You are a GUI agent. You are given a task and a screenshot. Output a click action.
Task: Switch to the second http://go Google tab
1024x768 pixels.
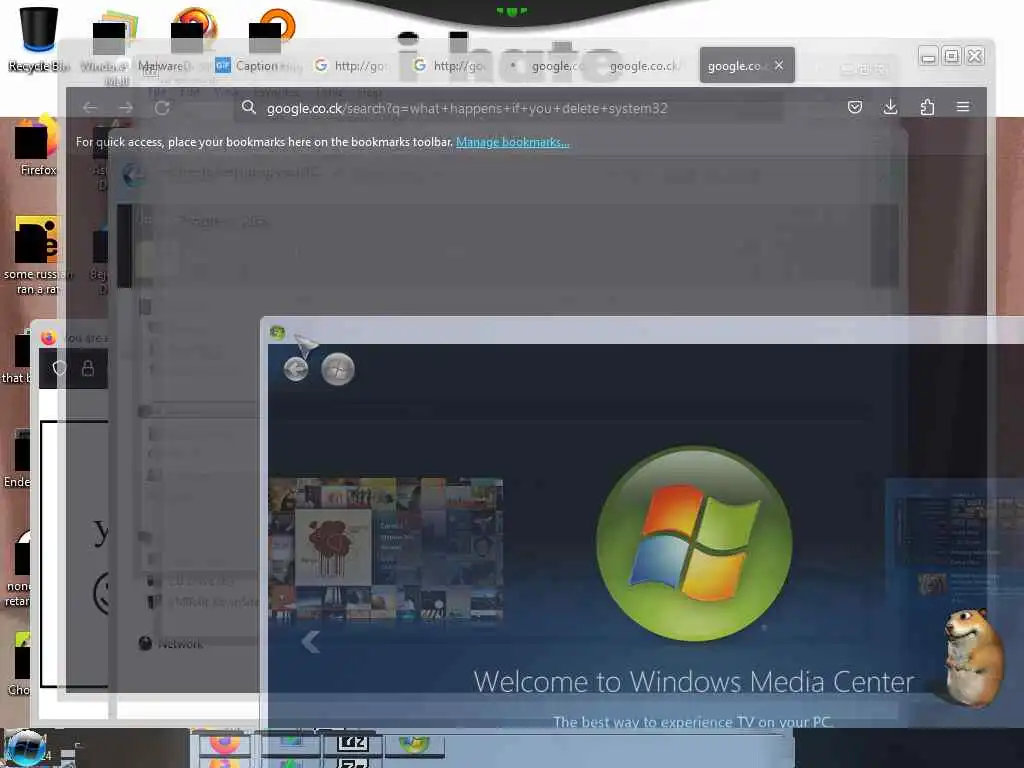451,65
